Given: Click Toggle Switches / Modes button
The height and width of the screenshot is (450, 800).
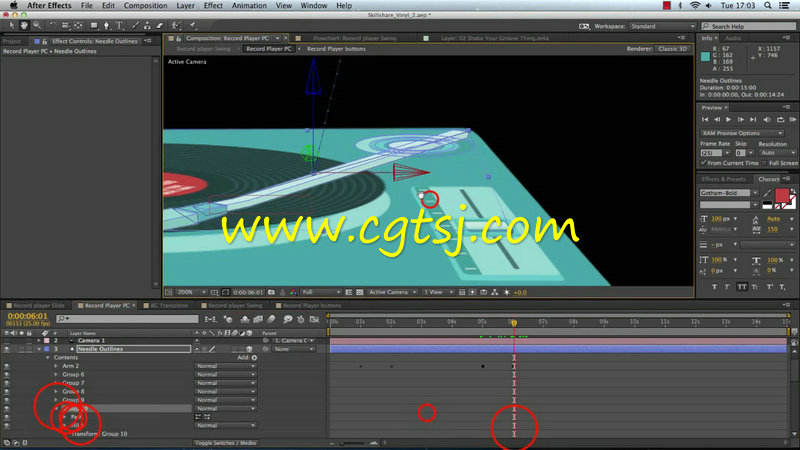Looking at the screenshot, I should [x=225, y=443].
